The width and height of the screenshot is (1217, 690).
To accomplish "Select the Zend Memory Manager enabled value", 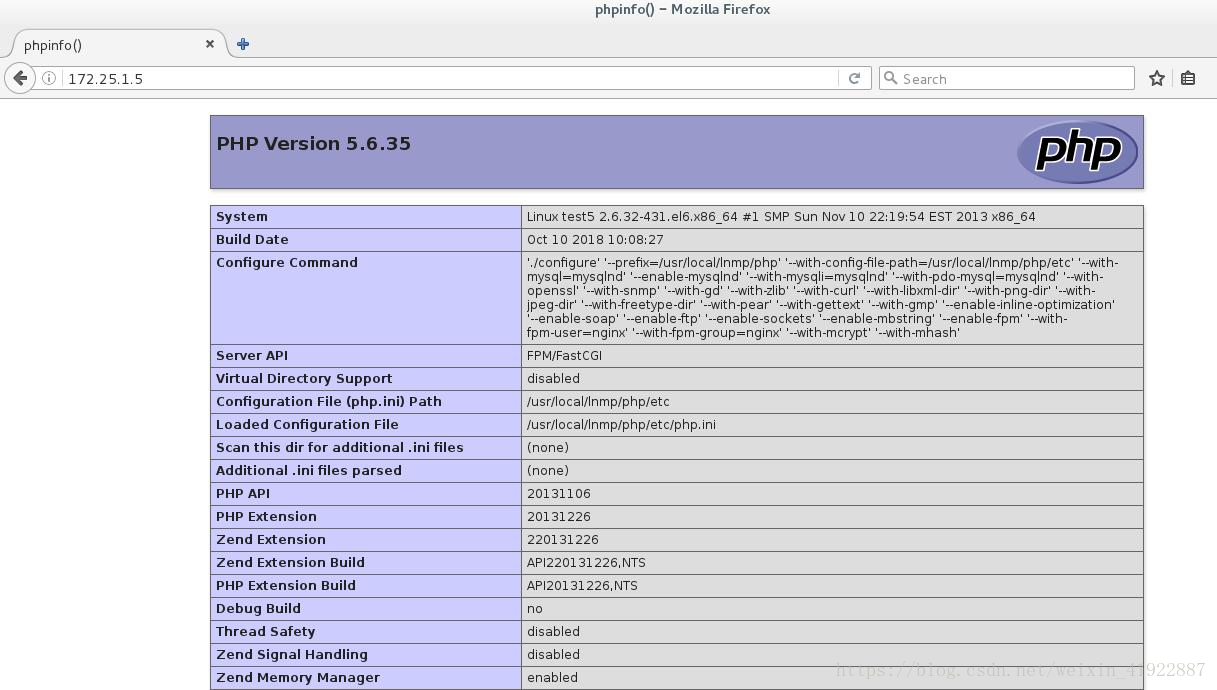I will (x=552, y=677).
